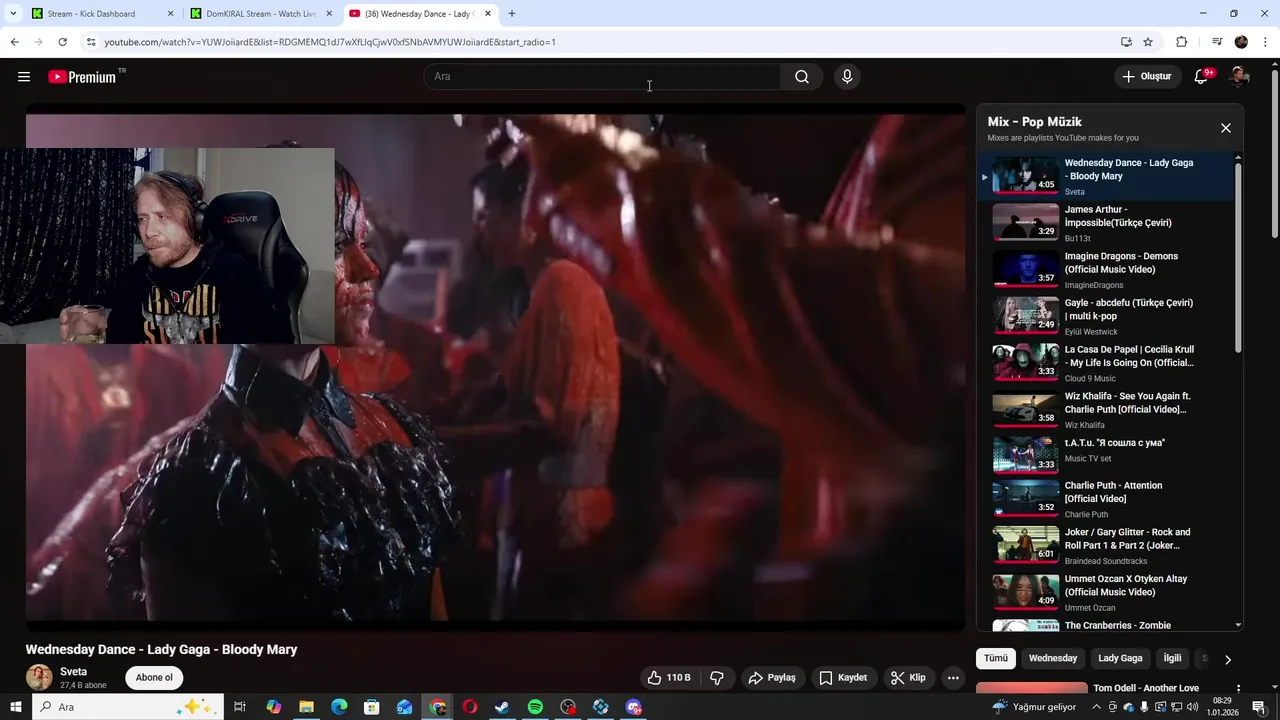1280x720 pixels.
Task: Open Chrome extensions puzzle icon
Action: pos(1182,42)
